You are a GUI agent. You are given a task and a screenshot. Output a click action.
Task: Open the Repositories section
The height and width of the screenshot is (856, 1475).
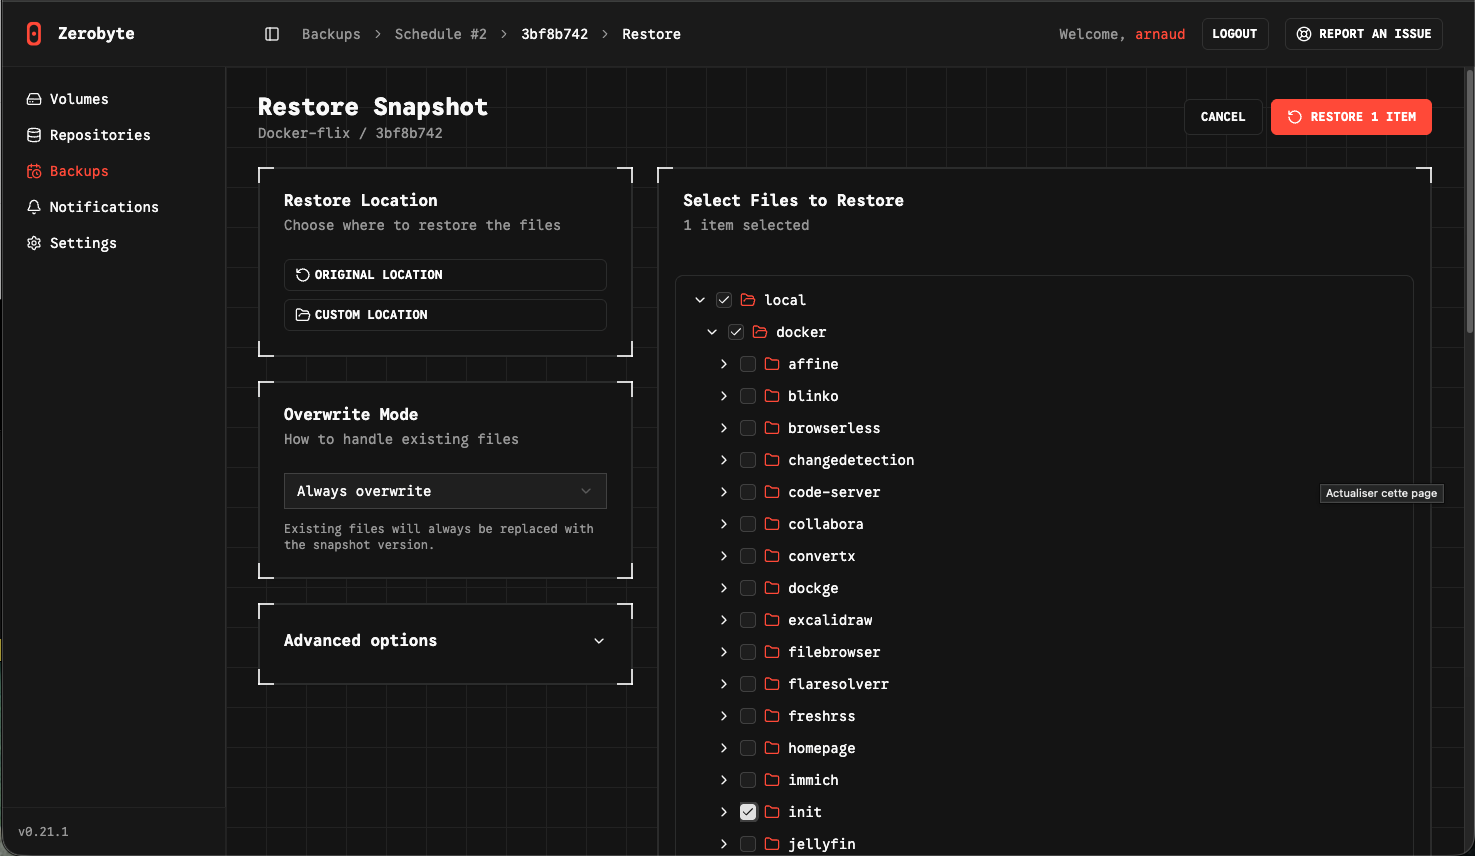(x=99, y=135)
